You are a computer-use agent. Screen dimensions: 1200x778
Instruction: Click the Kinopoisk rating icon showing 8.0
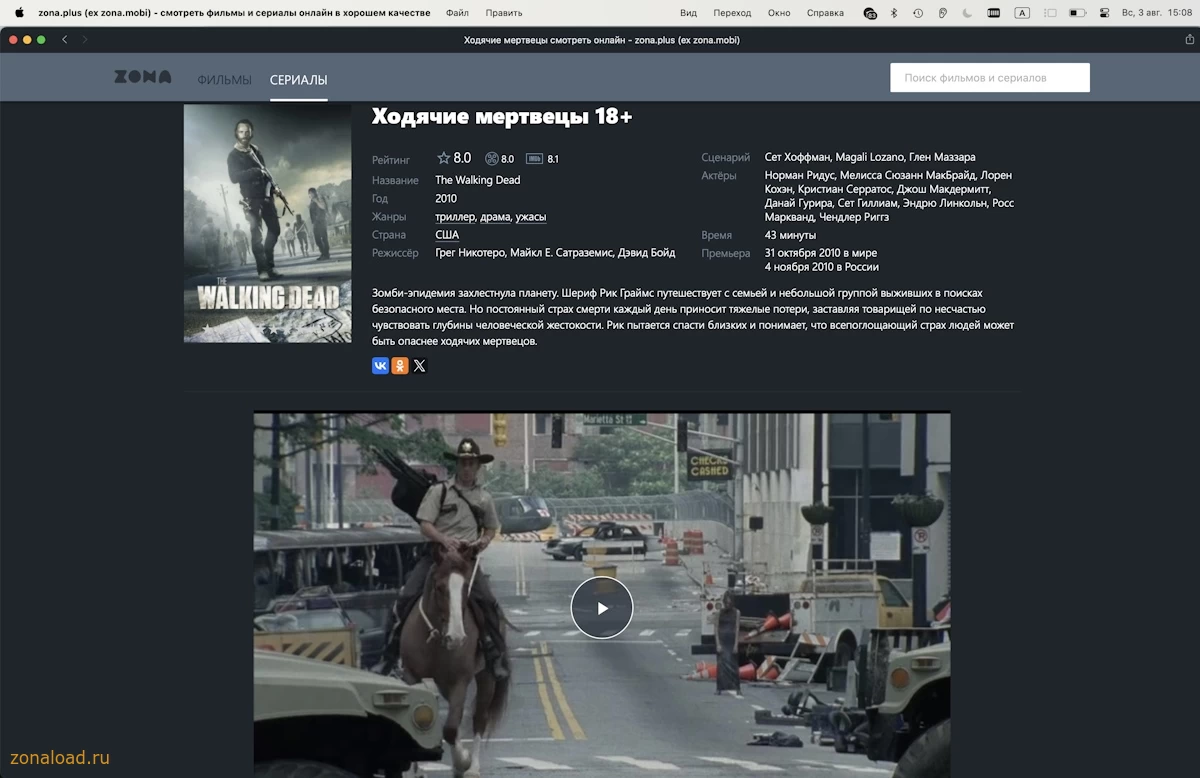(491, 159)
